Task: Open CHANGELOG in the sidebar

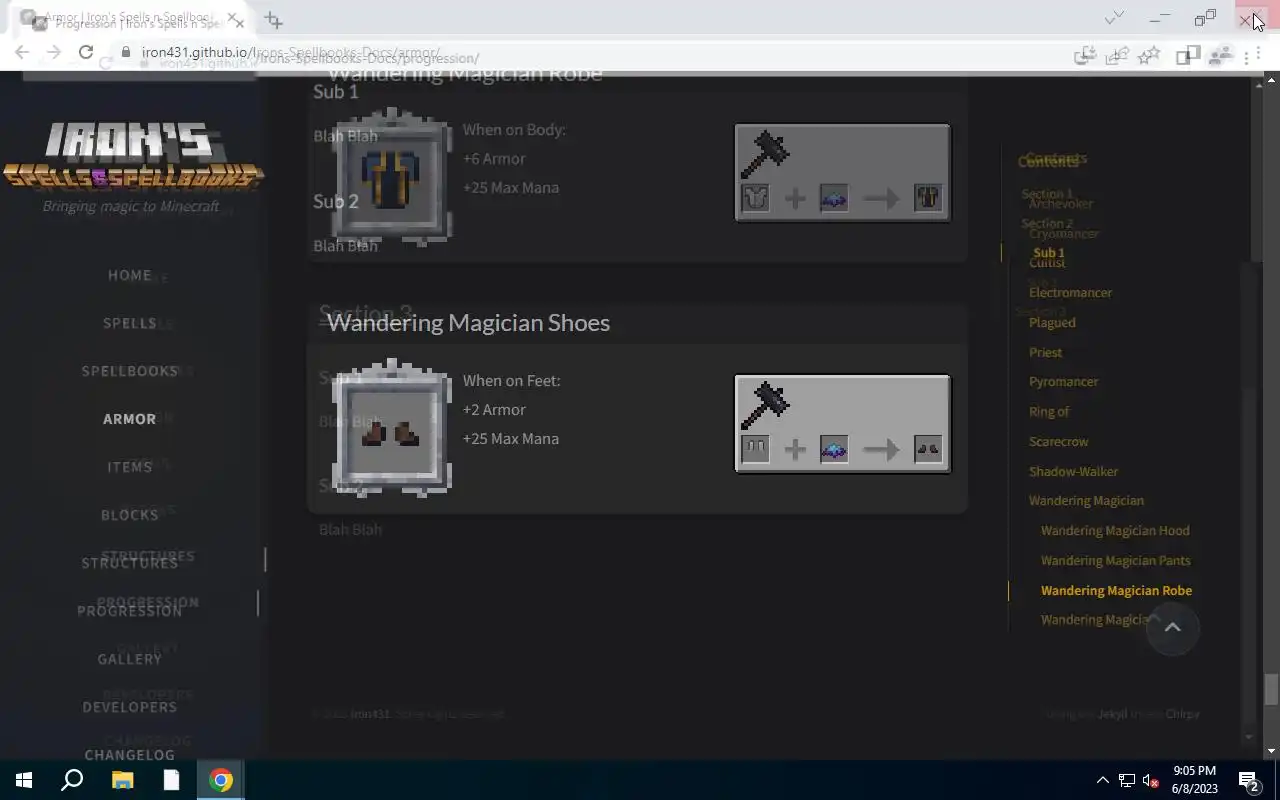Action: click(130, 755)
